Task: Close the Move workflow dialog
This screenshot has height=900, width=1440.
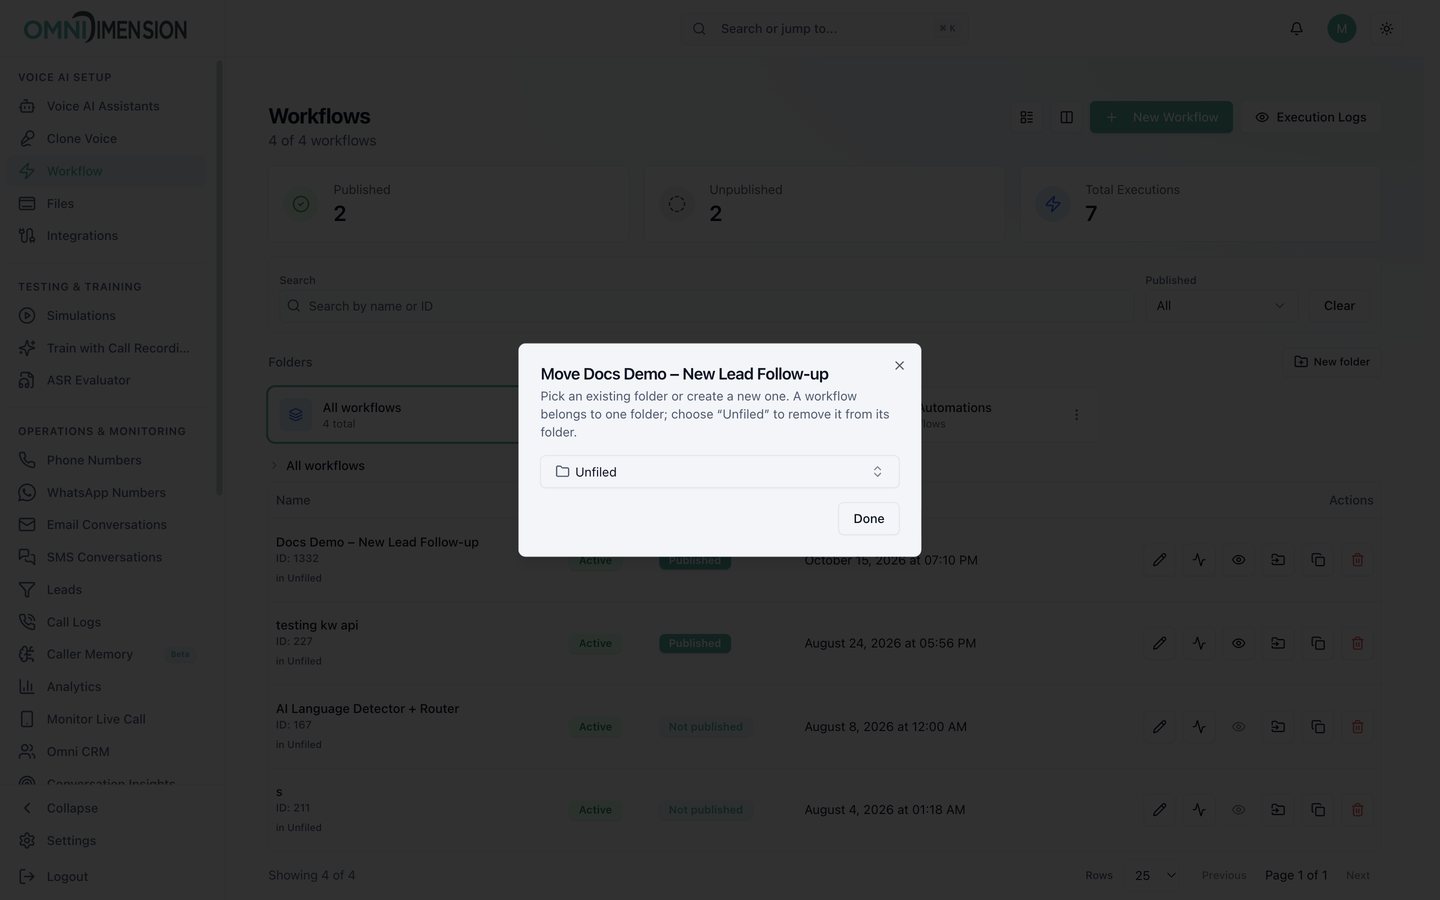Action: click(x=899, y=366)
